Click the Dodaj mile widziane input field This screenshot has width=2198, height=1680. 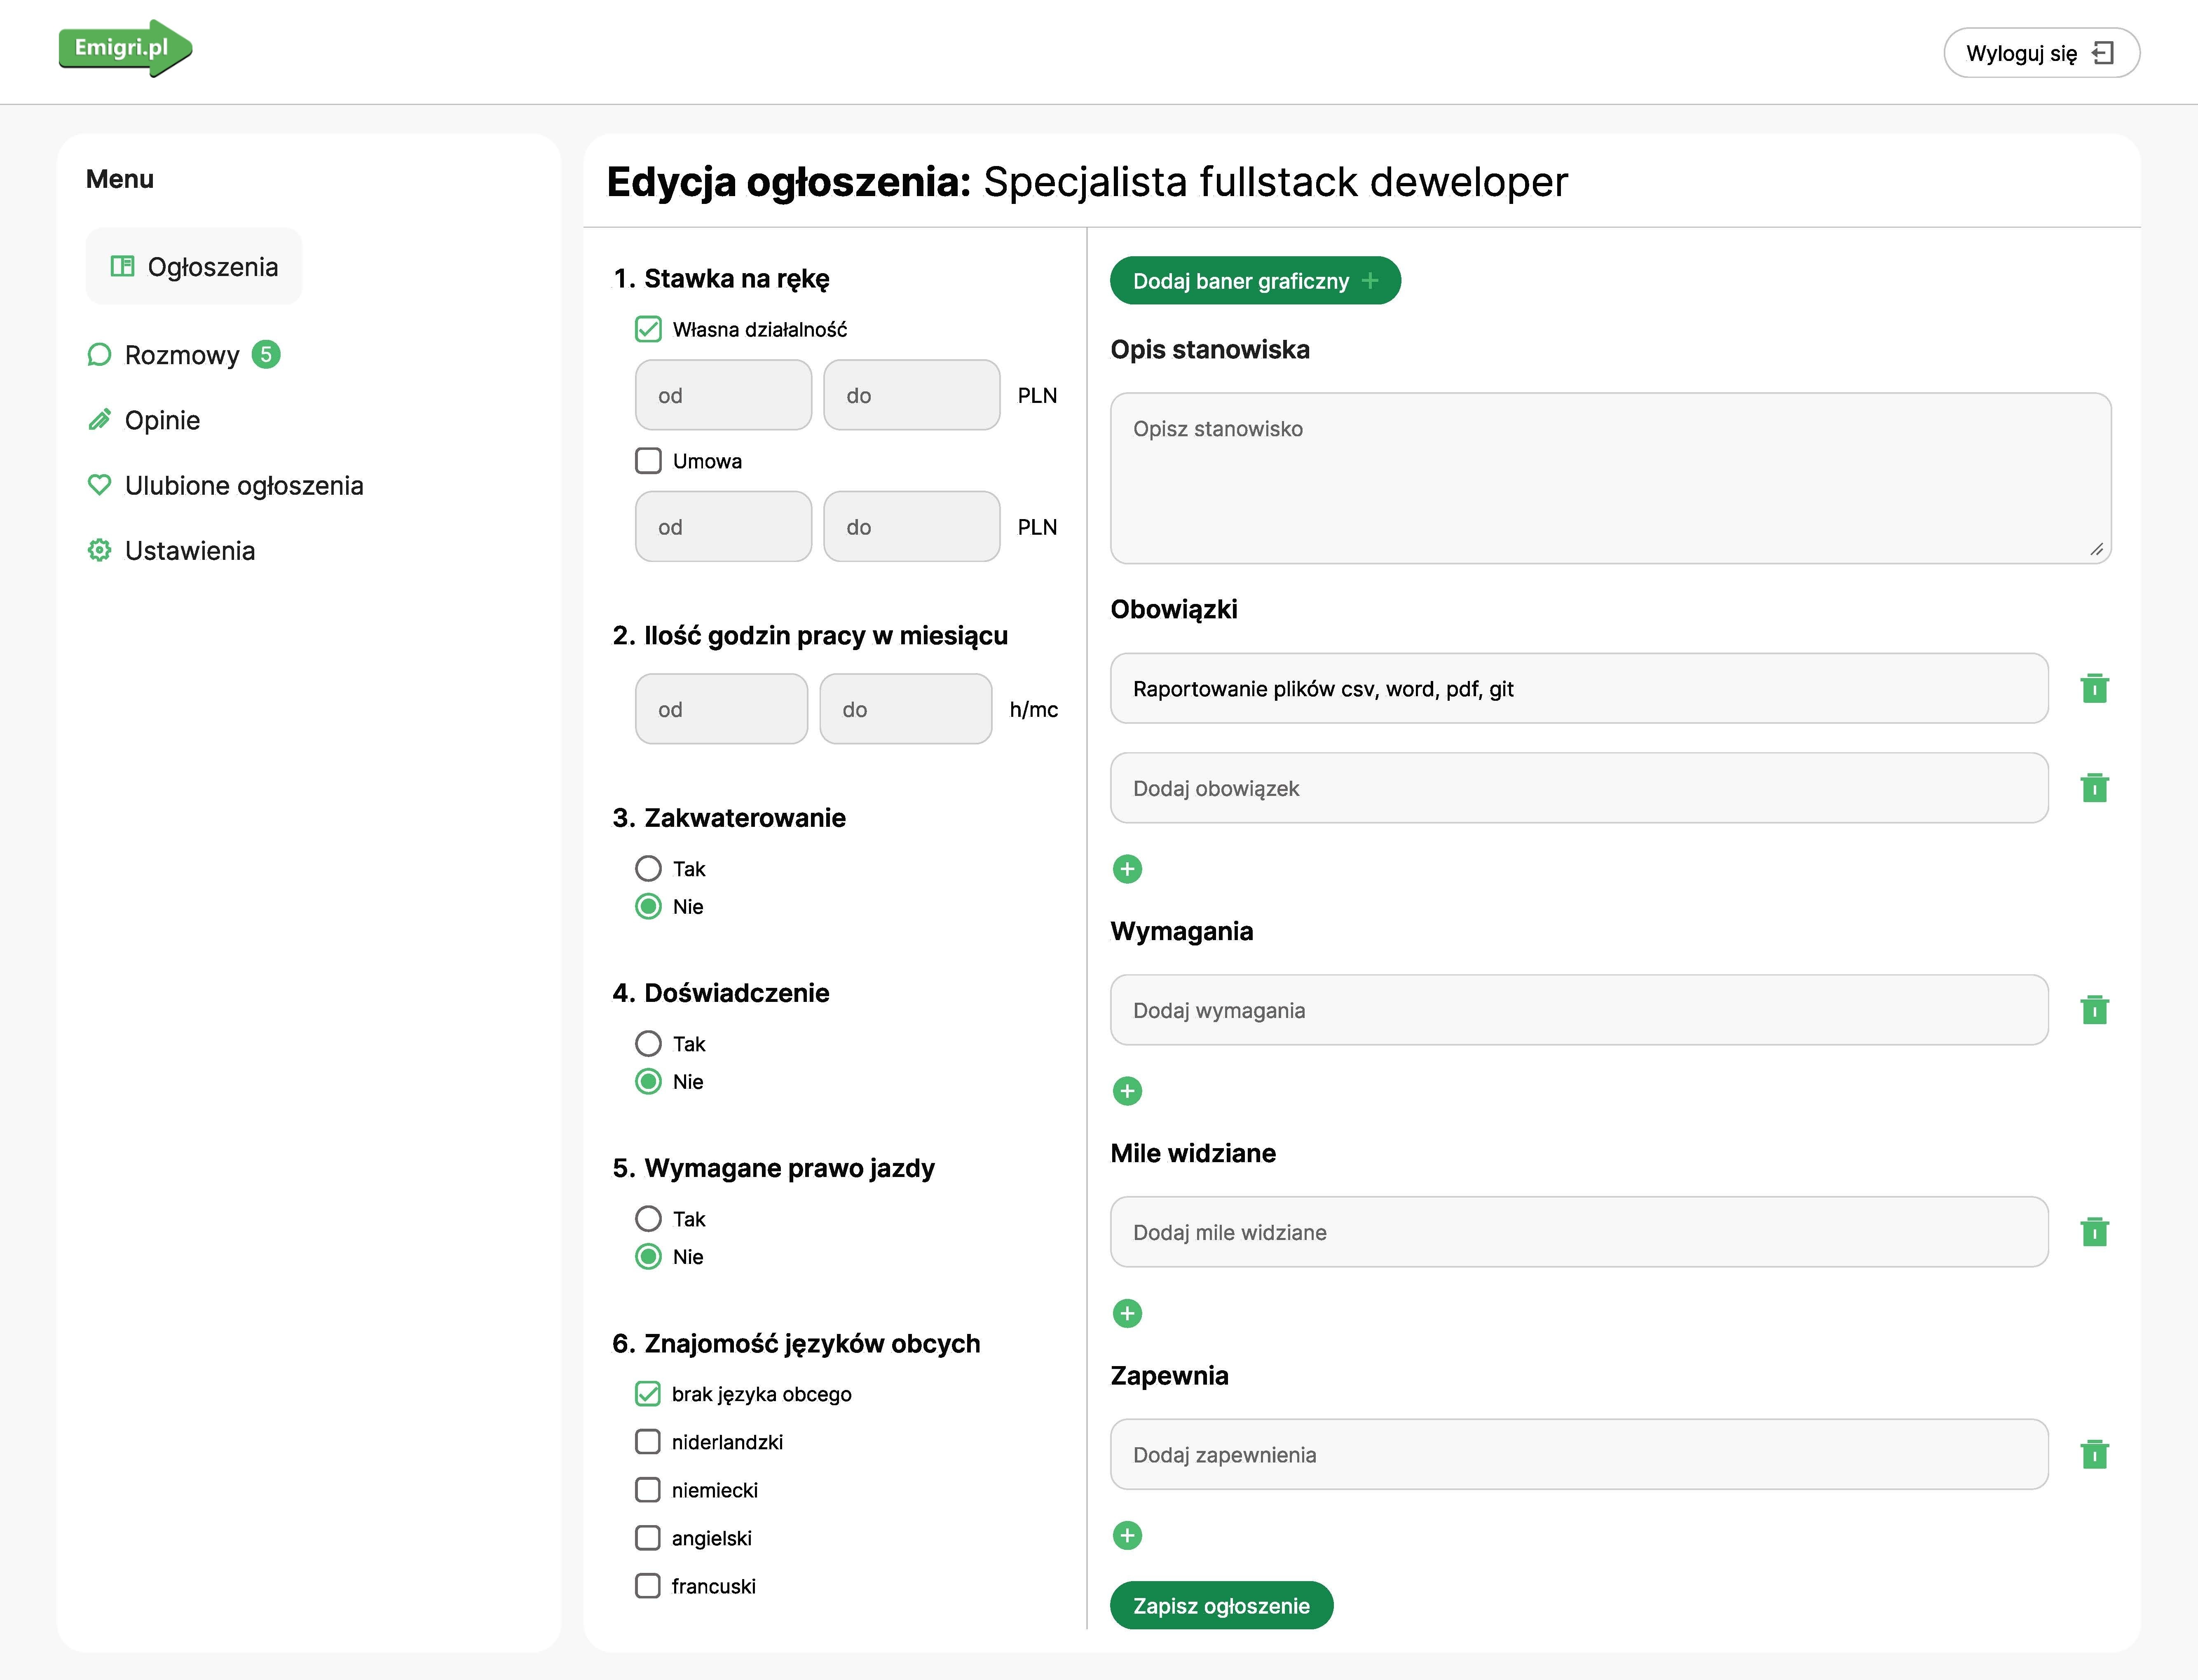[1579, 1232]
